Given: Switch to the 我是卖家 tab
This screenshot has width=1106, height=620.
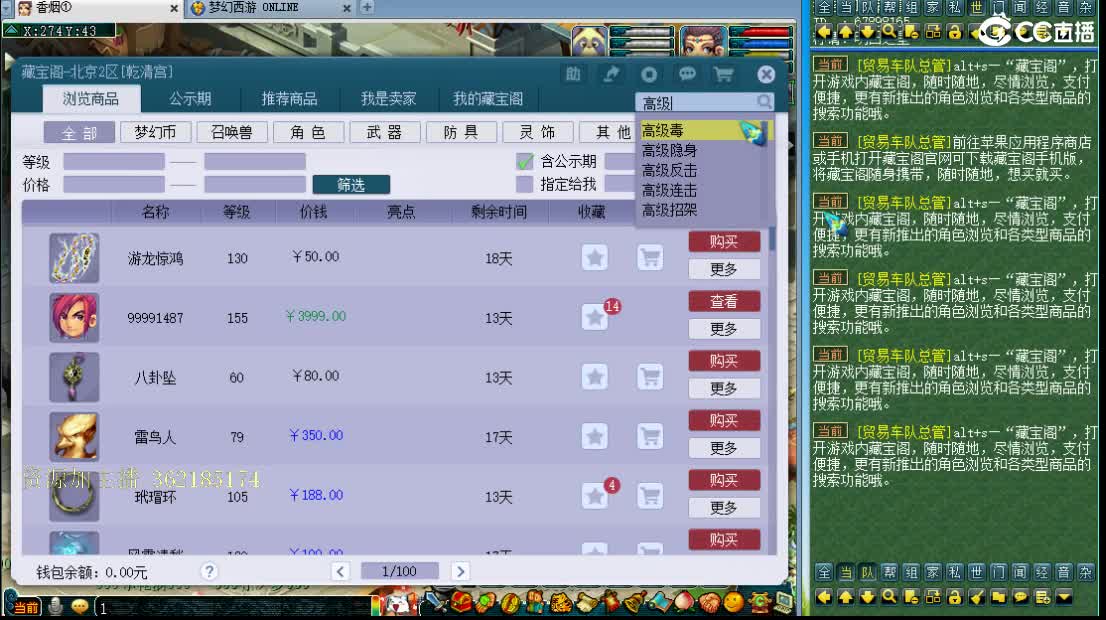Looking at the screenshot, I should pyautogui.click(x=389, y=99).
